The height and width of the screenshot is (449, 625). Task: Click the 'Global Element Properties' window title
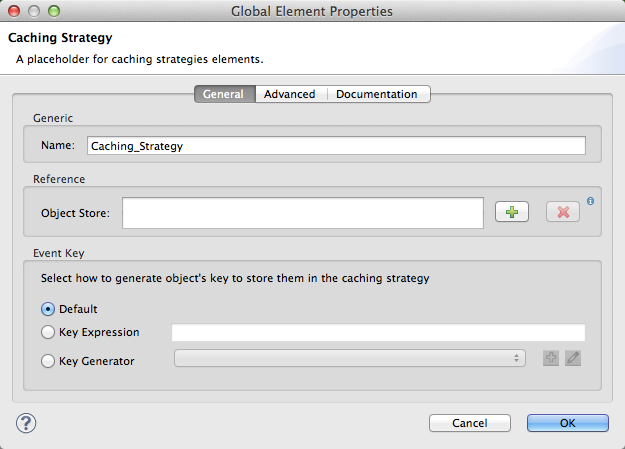312,11
